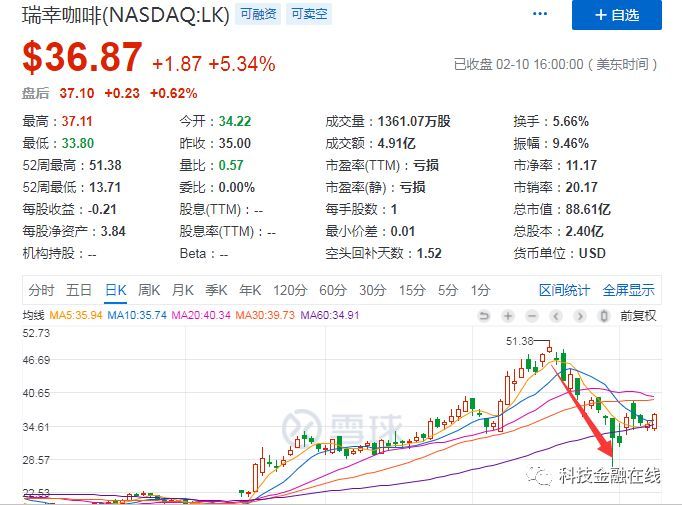Move chart right with the right chevron
Screen dimensions: 682x505
580,316
